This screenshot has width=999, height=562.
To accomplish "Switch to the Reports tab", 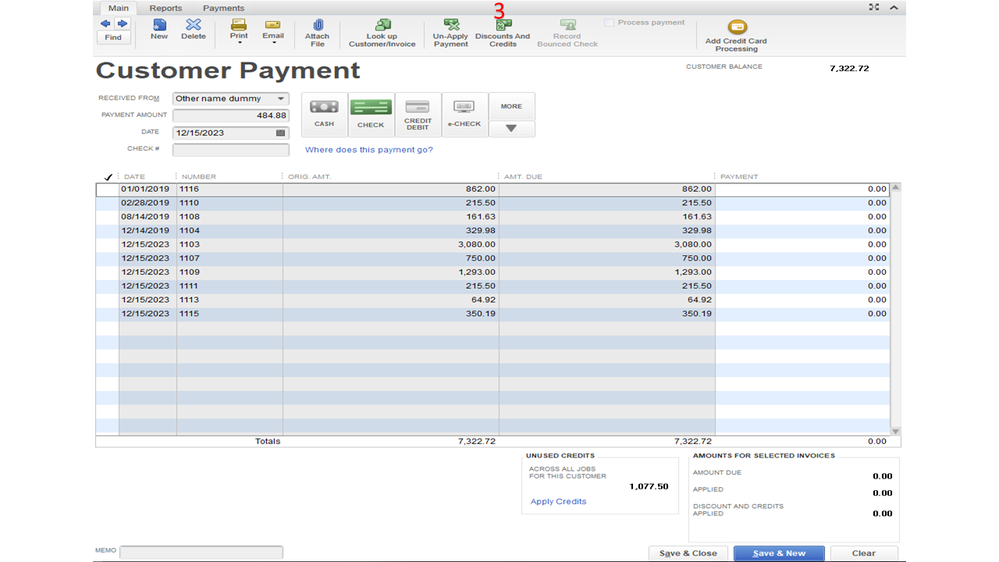I will (x=166, y=8).
